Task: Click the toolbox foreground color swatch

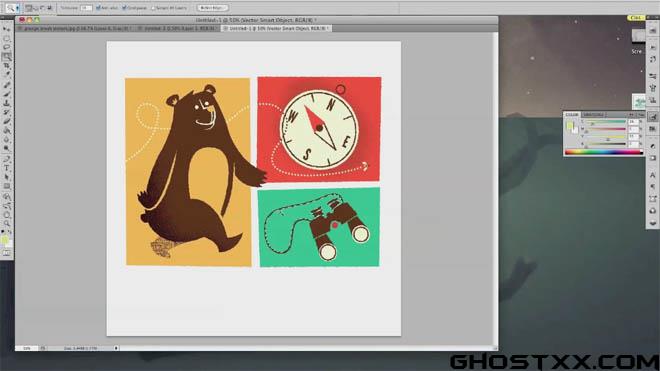Action: tap(5, 240)
